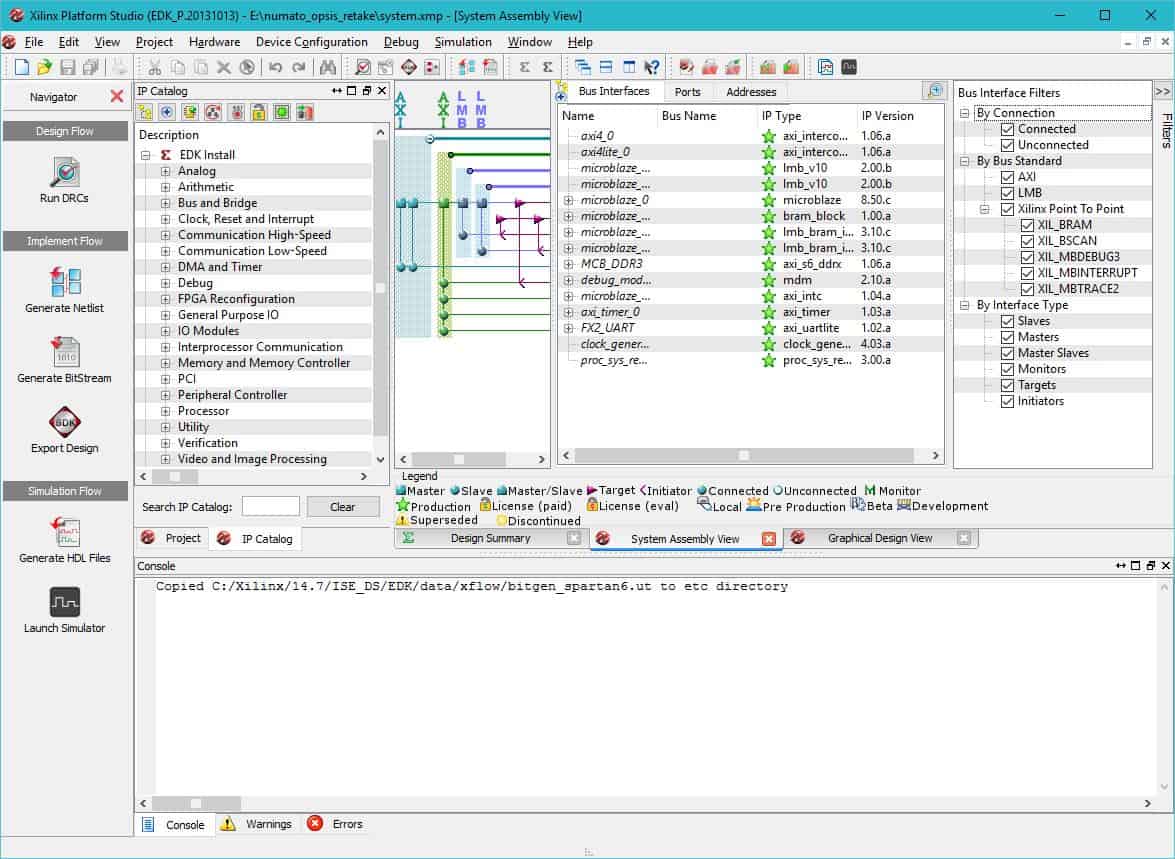The image size is (1175, 859).
Task: Click the binoculars Find icon
Action: coord(328,67)
